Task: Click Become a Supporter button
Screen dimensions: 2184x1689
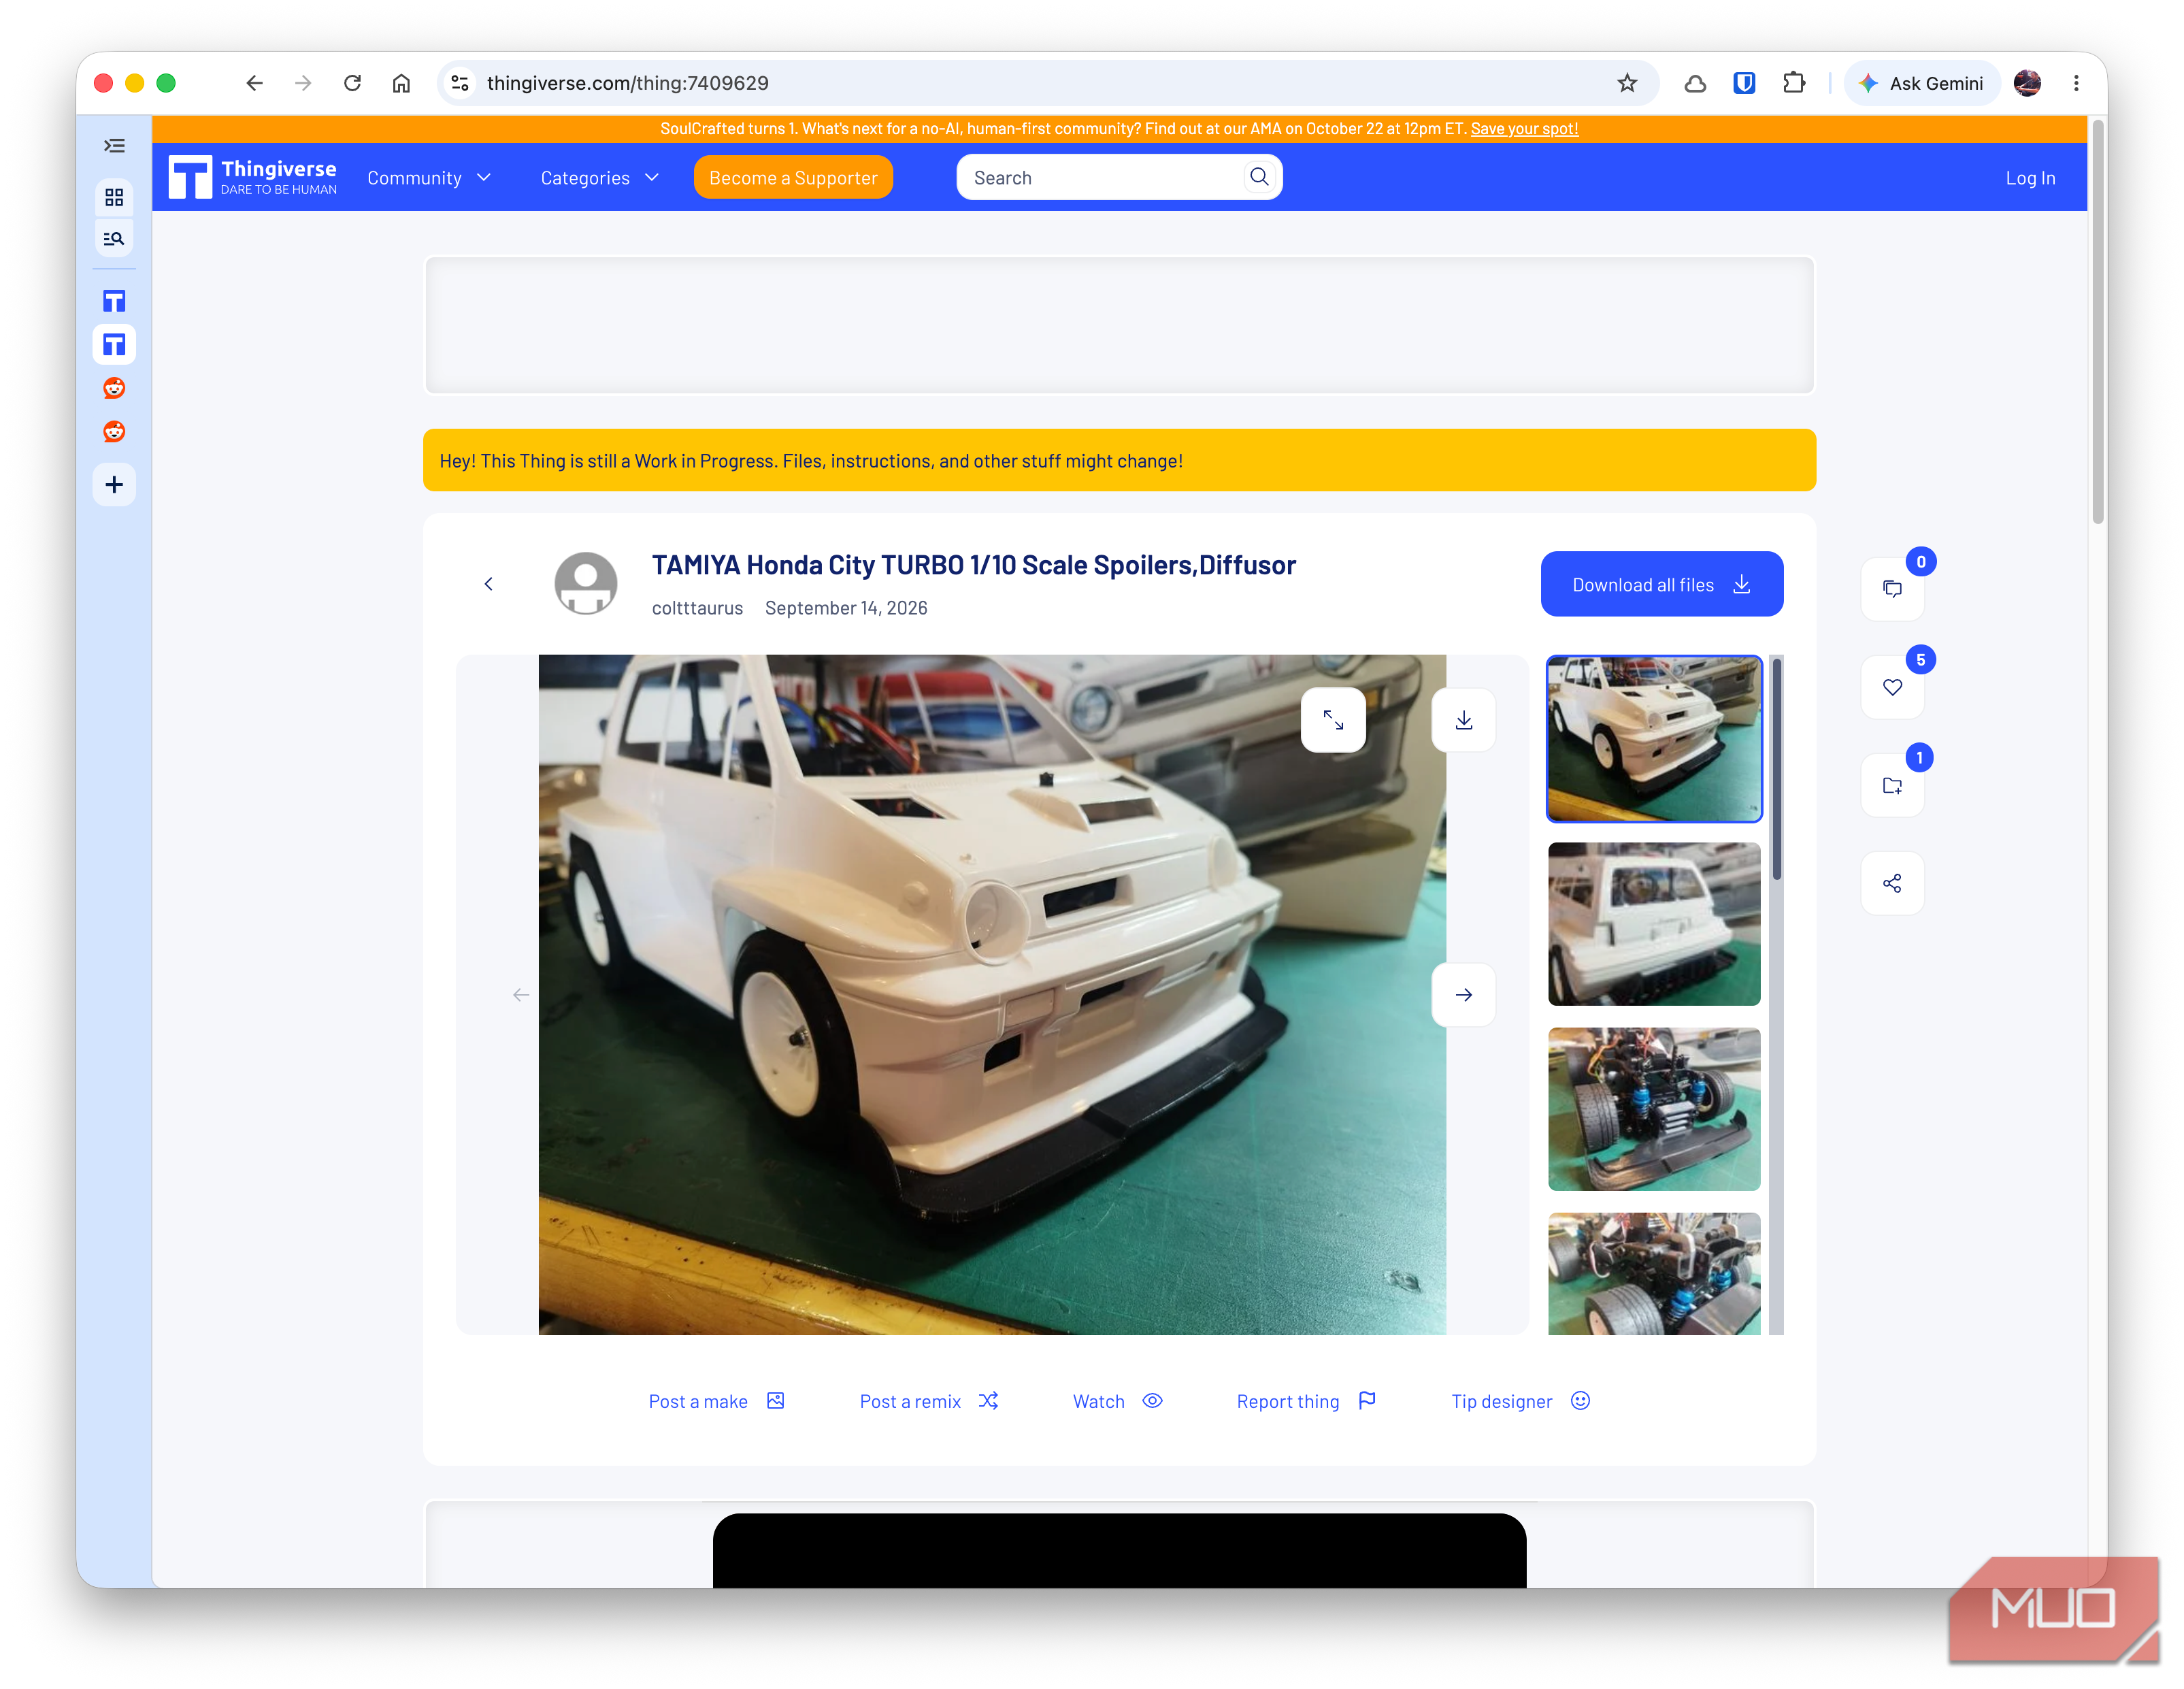Action: pos(793,178)
